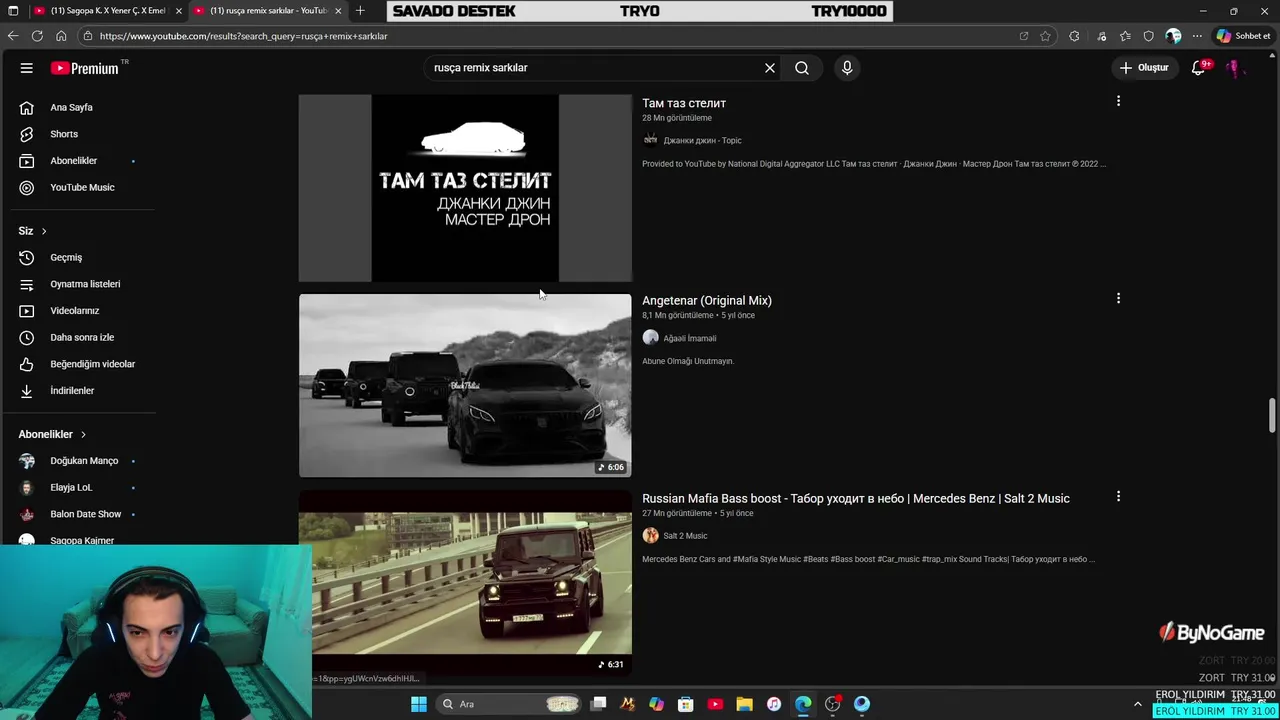Click the magnifier search button

pos(802,68)
